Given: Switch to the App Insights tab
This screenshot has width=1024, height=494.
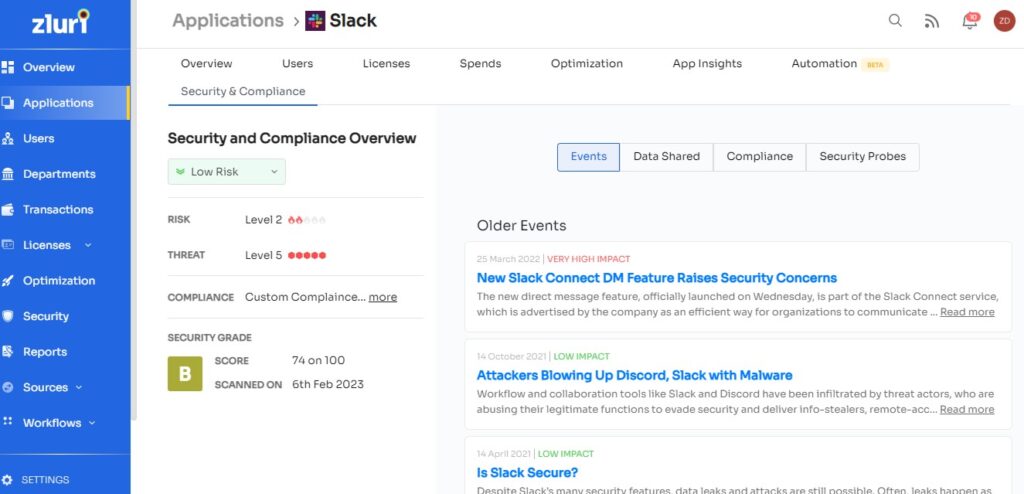Looking at the screenshot, I should click(707, 64).
